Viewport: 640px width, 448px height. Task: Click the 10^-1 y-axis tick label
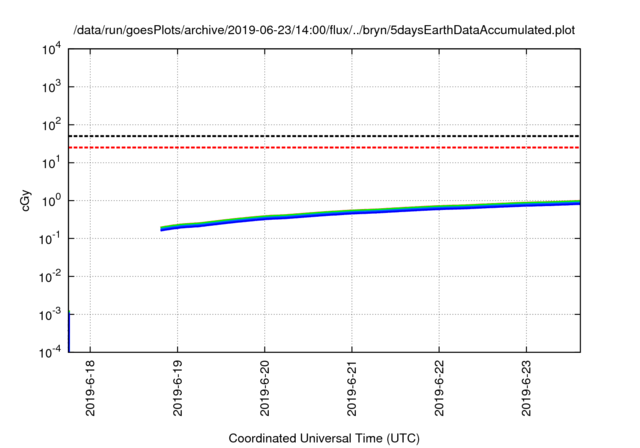50,239
